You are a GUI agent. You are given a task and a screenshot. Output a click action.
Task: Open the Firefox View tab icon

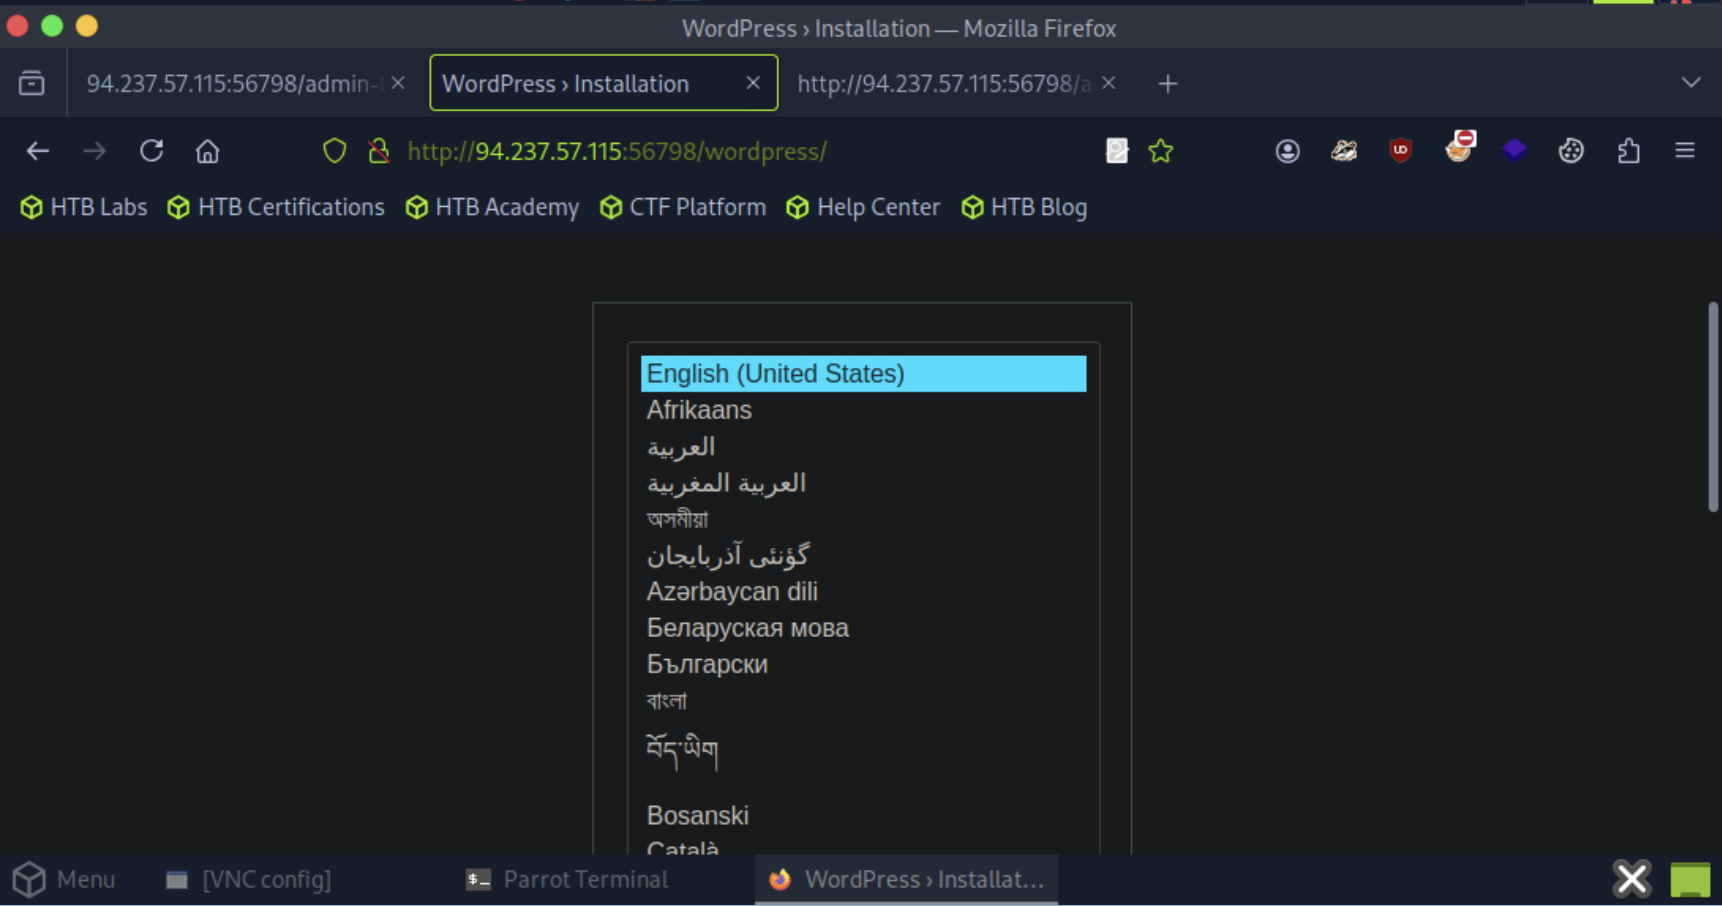click(x=32, y=83)
